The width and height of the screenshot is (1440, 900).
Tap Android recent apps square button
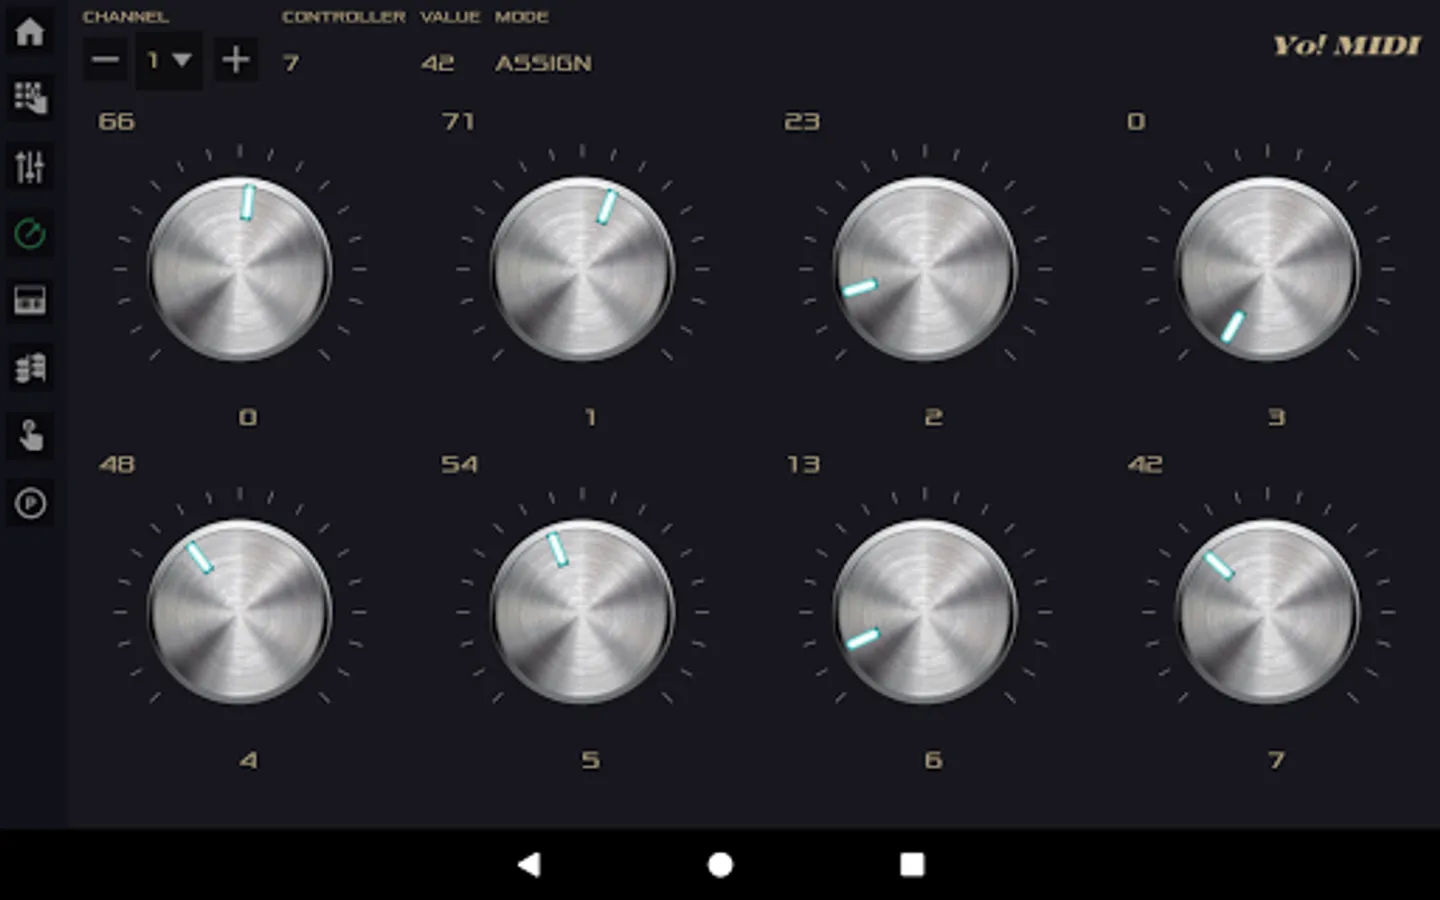912,864
